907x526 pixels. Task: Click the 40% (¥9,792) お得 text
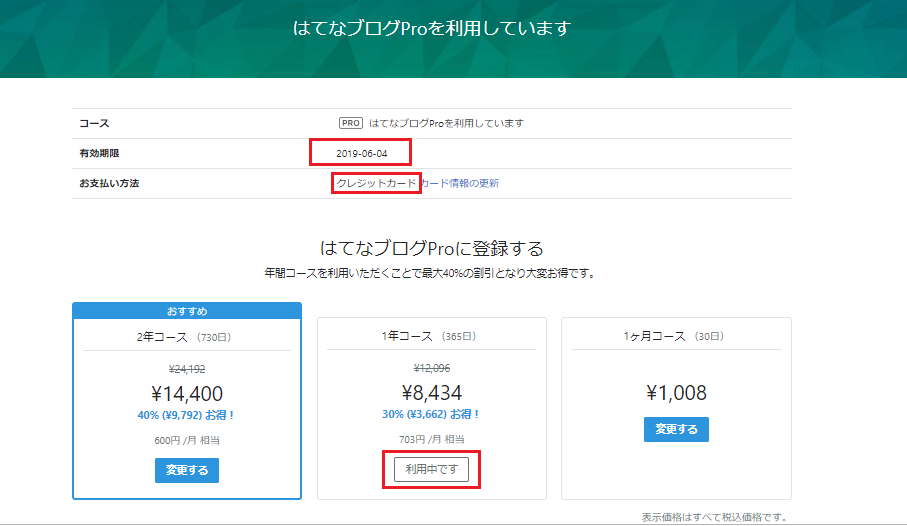click(x=186, y=415)
